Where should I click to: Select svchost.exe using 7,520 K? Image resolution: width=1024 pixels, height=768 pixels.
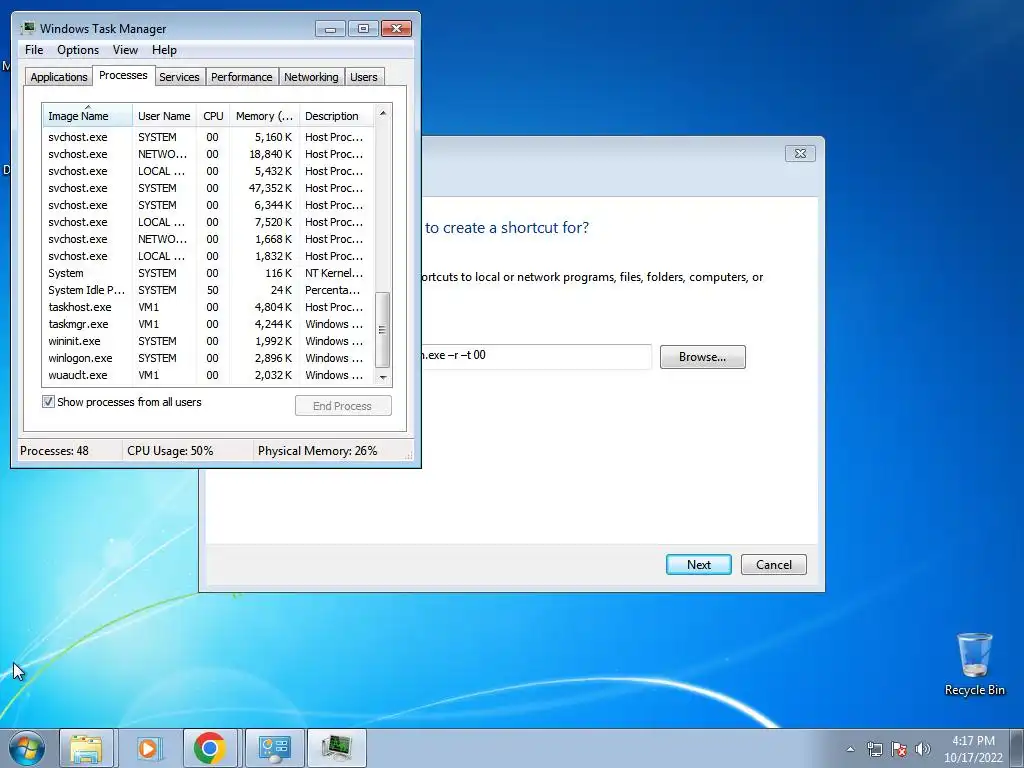click(x=208, y=222)
